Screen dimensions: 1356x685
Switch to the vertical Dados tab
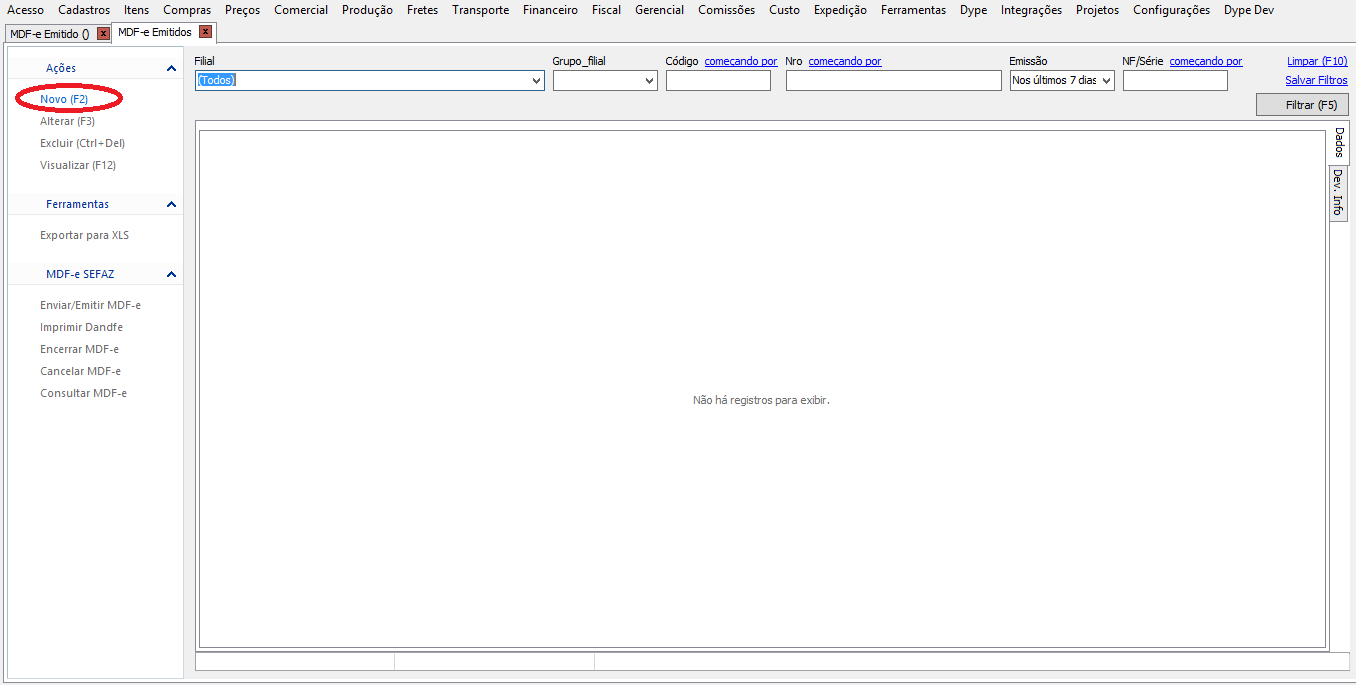(x=1339, y=143)
